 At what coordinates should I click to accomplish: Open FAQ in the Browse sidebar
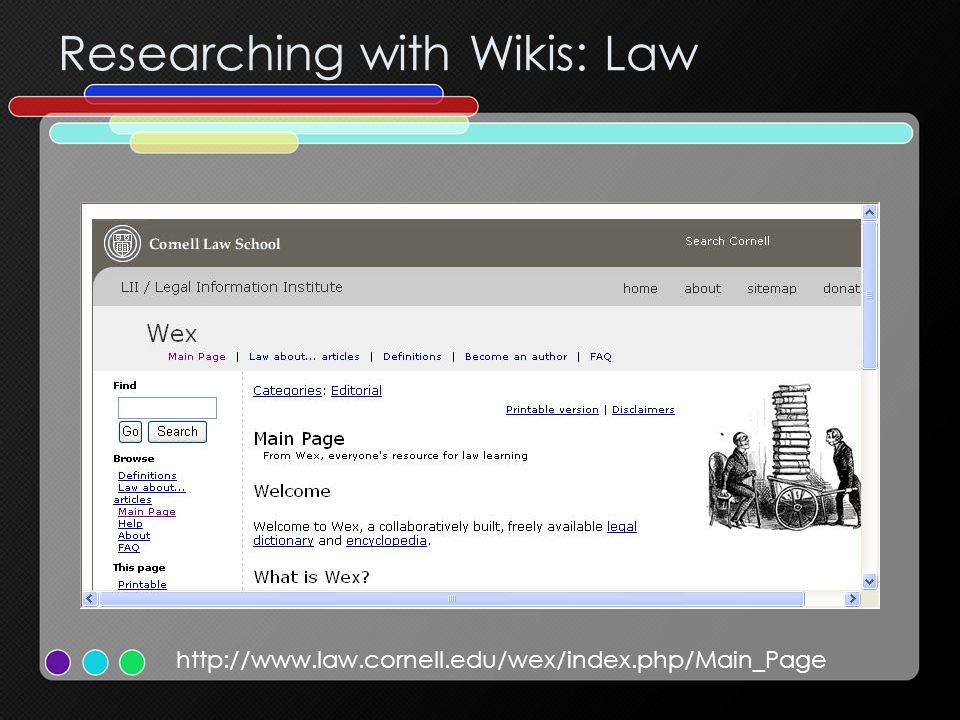coord(129,547)
